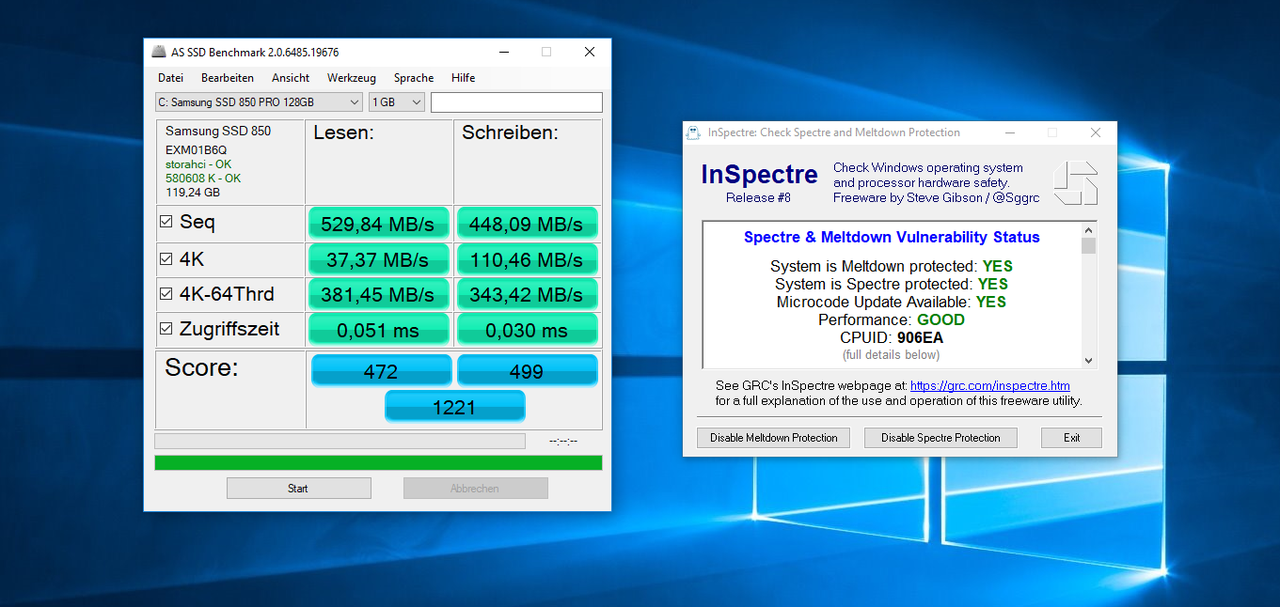Click the empty grey progress bar above green bar
Screen dimensions: 1280x607
[340, 441]
